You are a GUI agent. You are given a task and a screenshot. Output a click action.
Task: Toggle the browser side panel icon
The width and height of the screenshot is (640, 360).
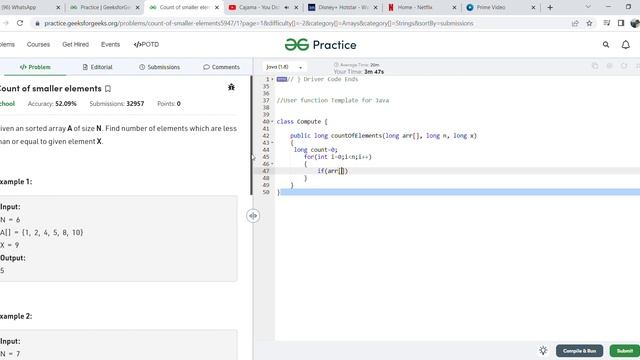click(621, 23)
